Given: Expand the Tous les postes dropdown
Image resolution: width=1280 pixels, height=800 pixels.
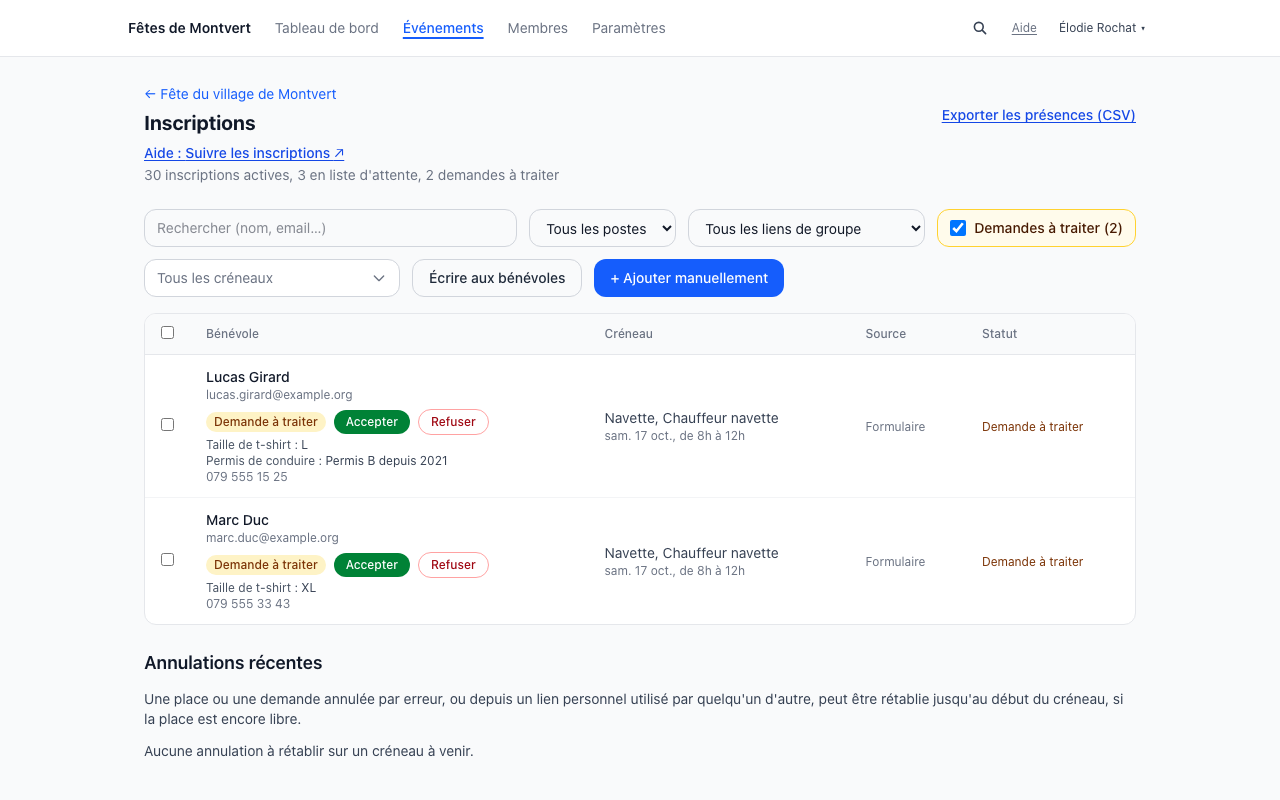Looking at the screenshot, I should click(x=602, y=228).
